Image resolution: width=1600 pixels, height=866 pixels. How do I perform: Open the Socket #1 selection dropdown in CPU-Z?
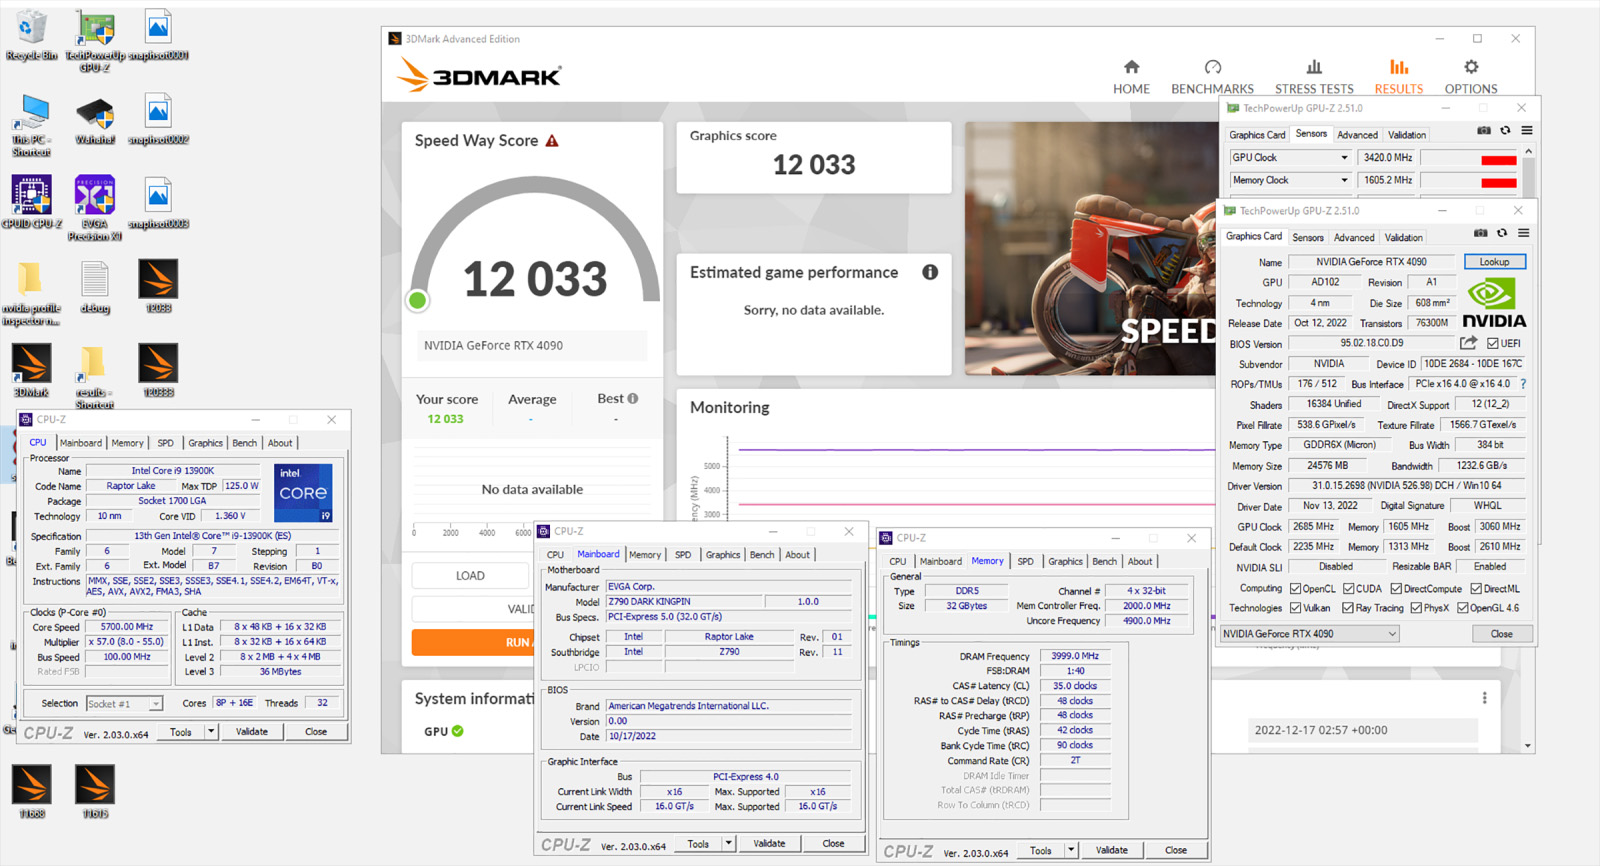pyautogui.click(x=124, y=704)
